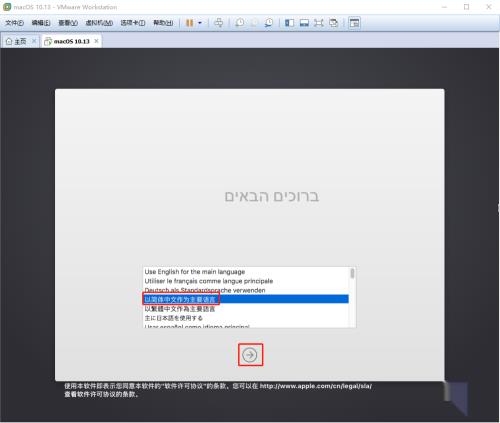Take a snapshot of the VM
The height and width of the screenshot is (423, 500).
click(x=239, y=23)
